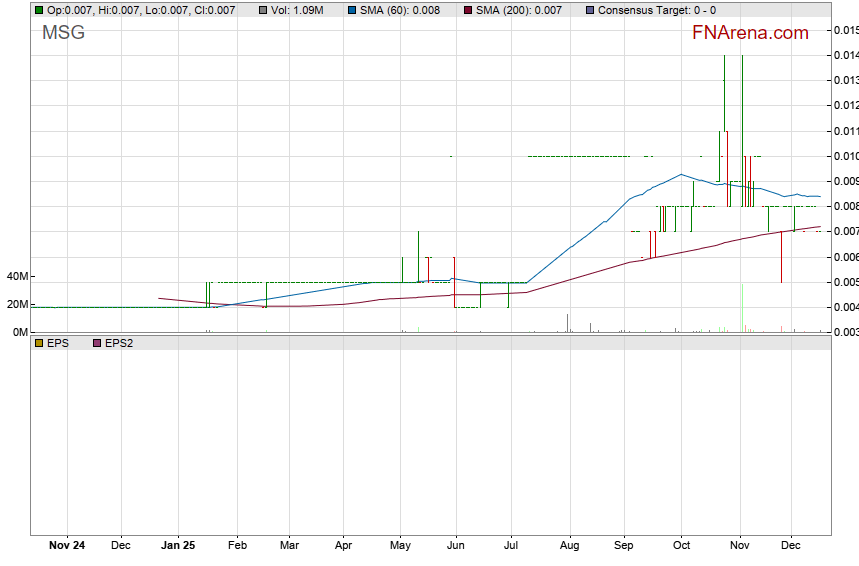Click the green OHLC legend swatch
The image size is (859, 566).
38,10
